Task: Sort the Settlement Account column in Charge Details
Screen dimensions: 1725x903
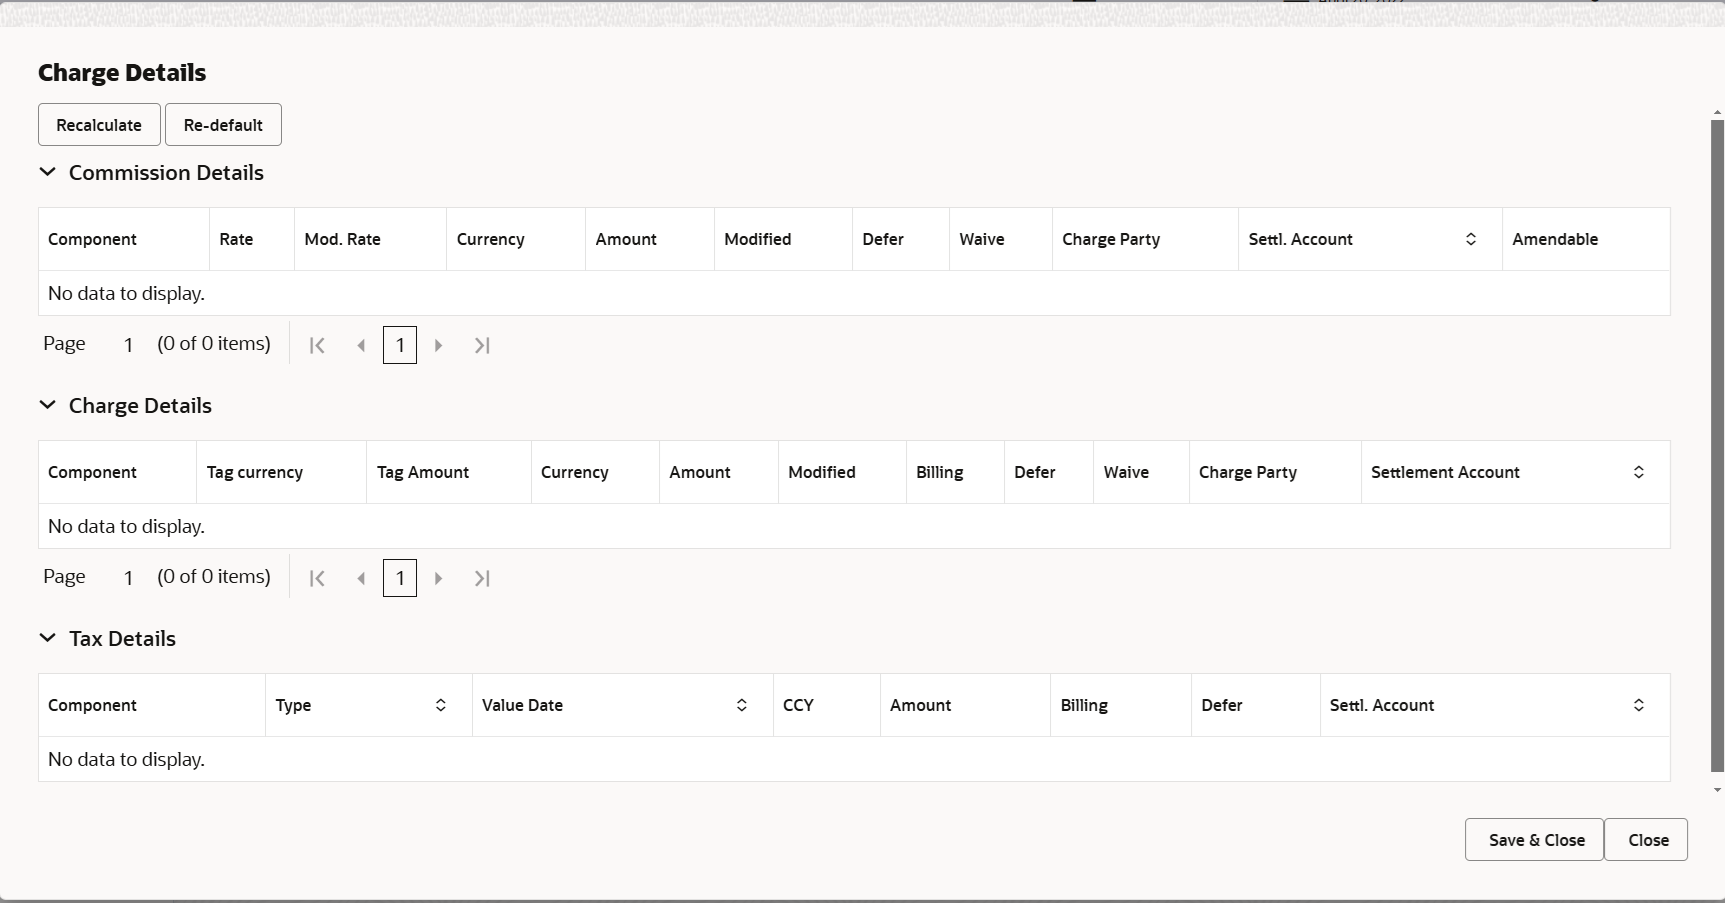Action: coord(1637,471)
